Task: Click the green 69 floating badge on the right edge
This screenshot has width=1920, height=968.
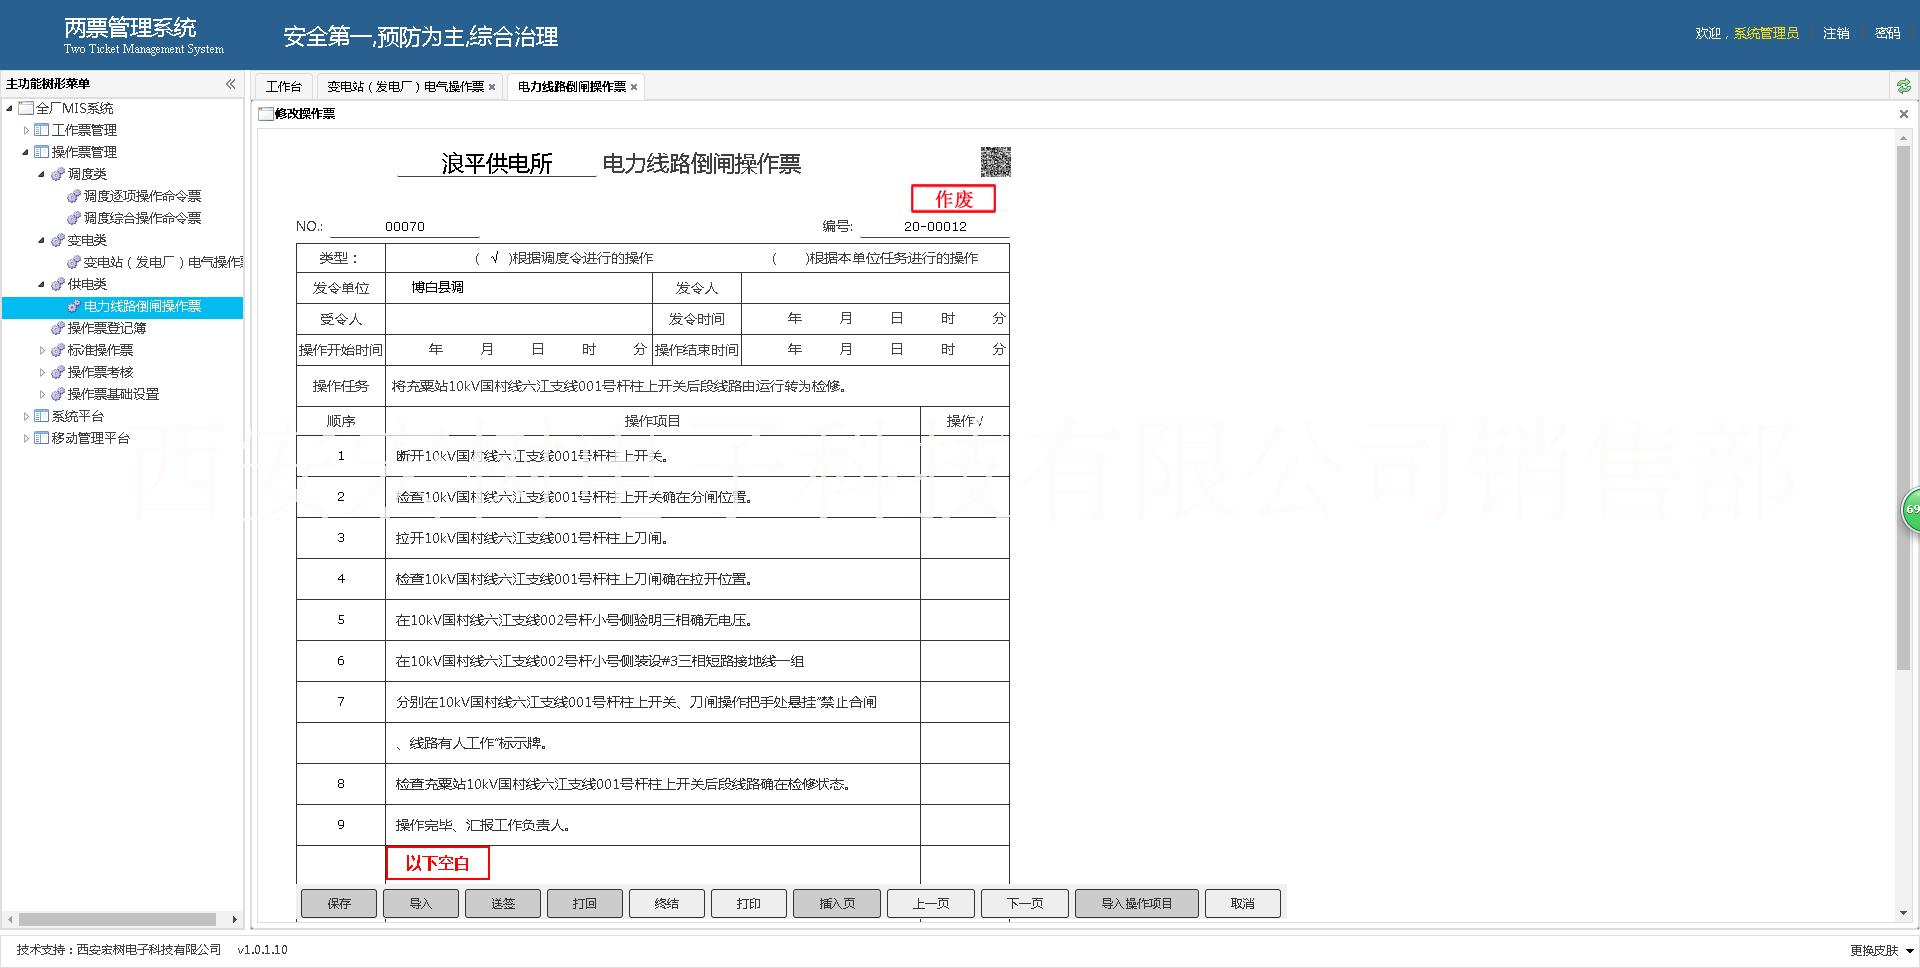Action: [x=1910, y=510]
